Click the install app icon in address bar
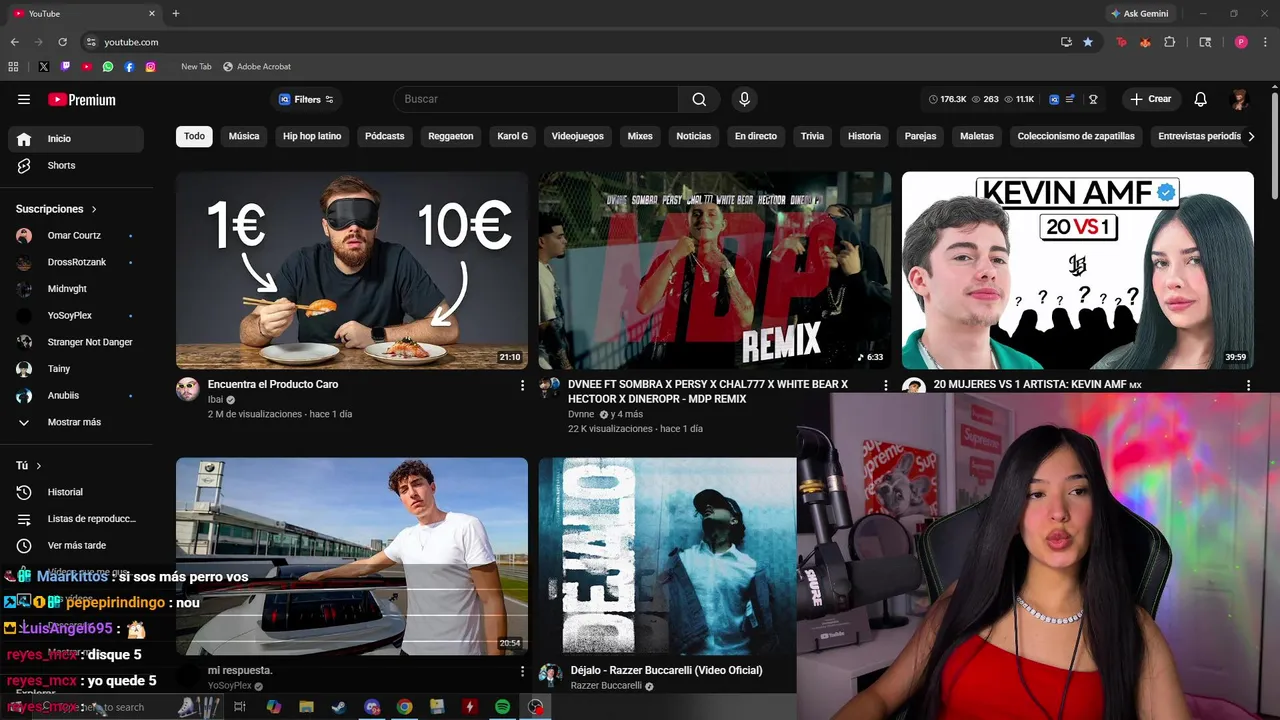 point(1066,42)
